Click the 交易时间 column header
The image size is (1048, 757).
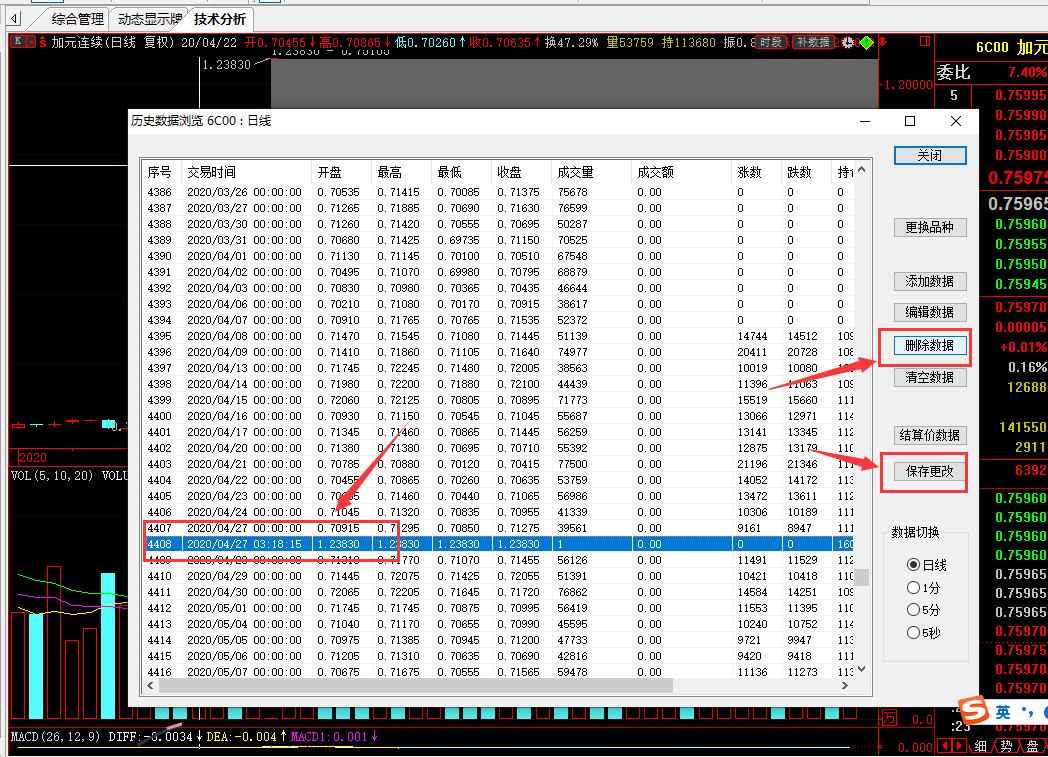coord(246,172)
